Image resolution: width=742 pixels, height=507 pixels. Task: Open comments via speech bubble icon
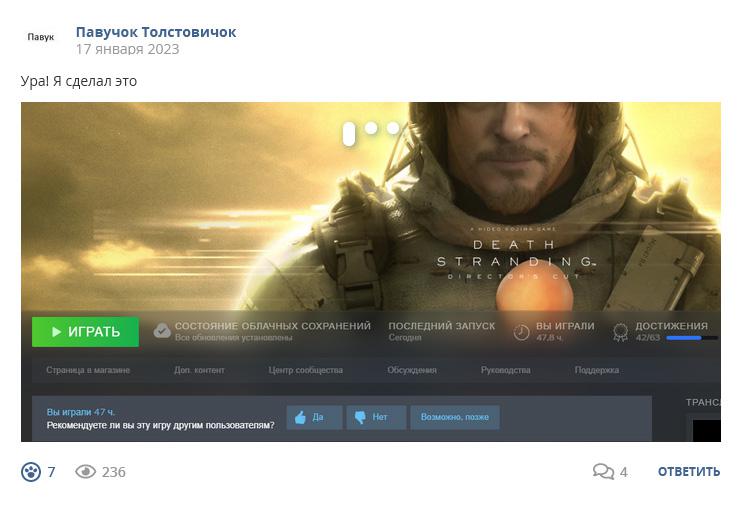pos(603,471)
